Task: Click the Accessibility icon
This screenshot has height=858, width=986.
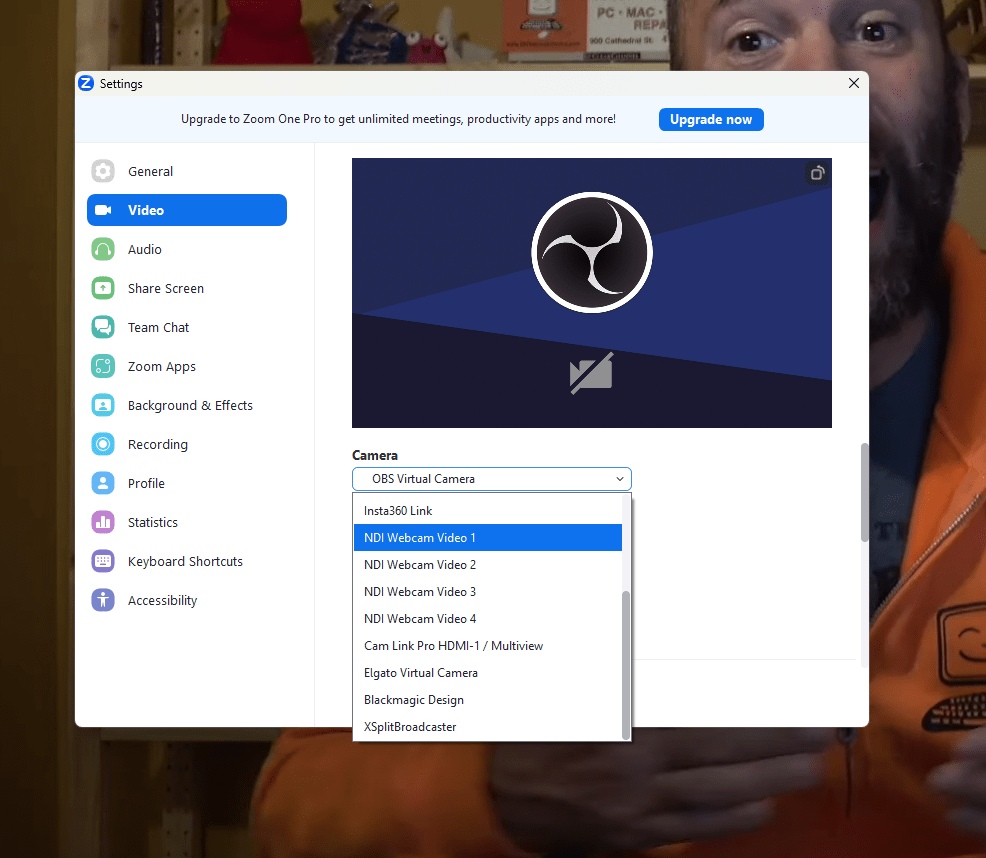Action: [103, 600]
